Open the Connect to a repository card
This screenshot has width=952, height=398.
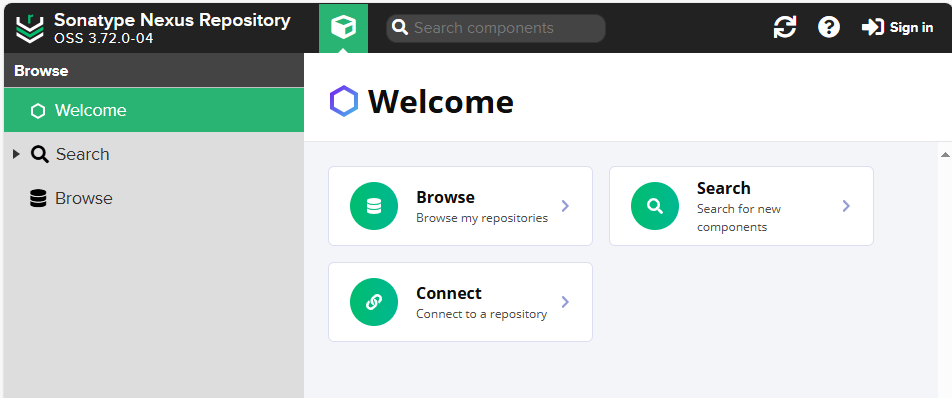click(460, 302)
